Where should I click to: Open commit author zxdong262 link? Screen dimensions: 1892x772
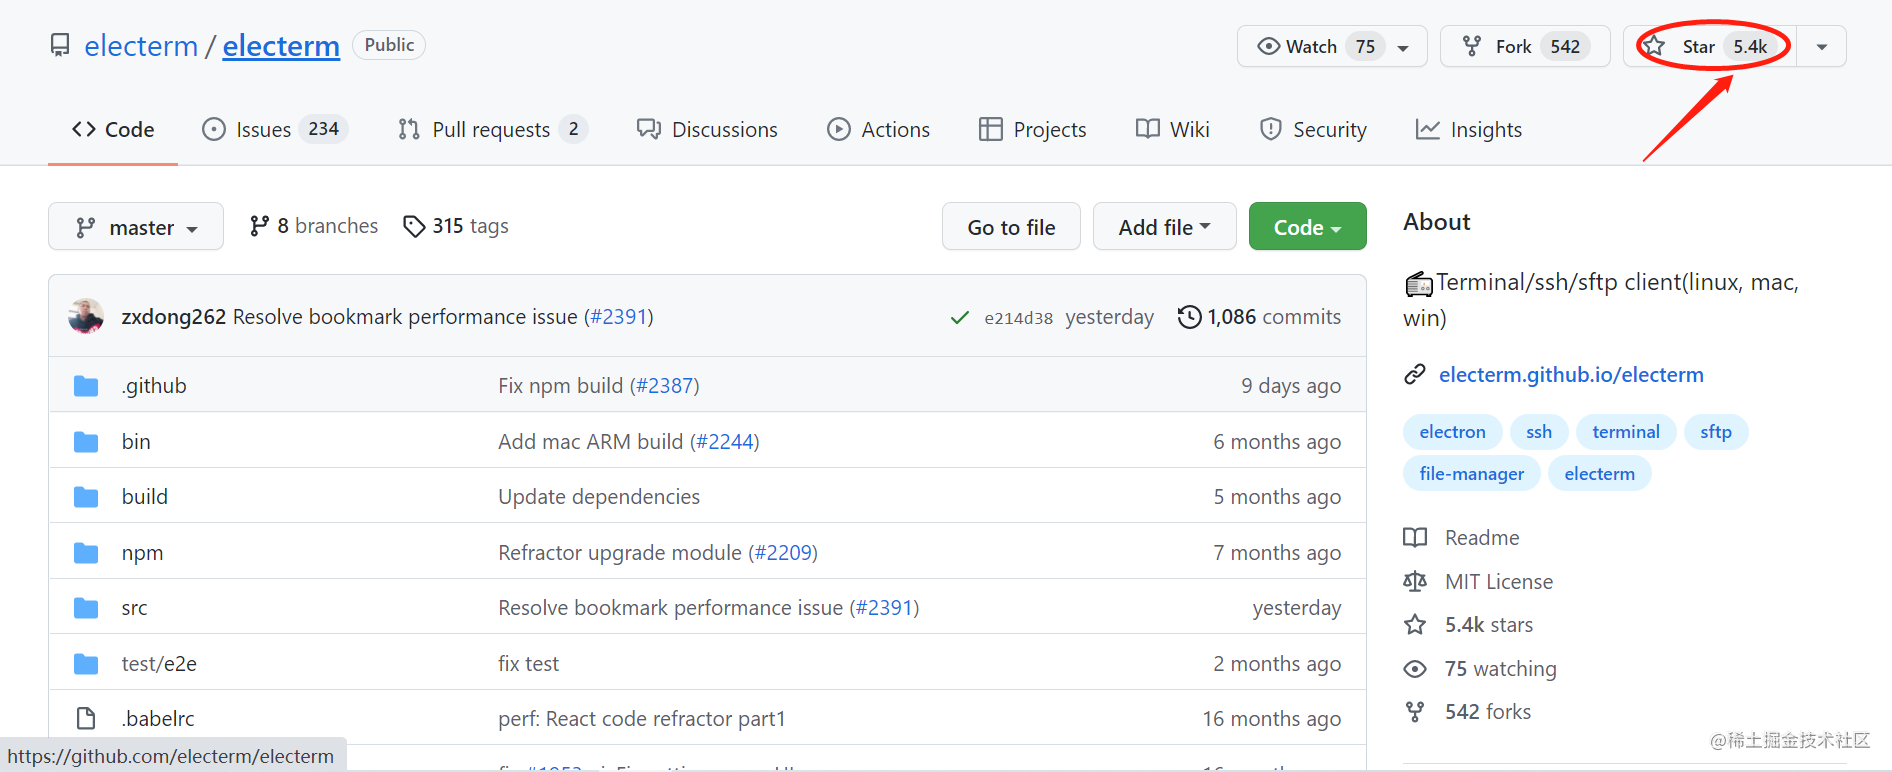point(174,317)
